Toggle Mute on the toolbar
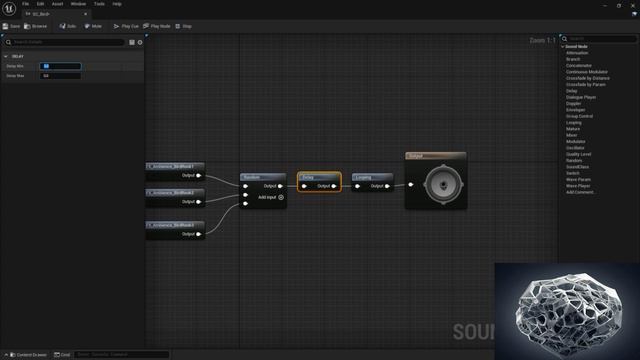This screenshot has height=360, width=640. (93, 26)
